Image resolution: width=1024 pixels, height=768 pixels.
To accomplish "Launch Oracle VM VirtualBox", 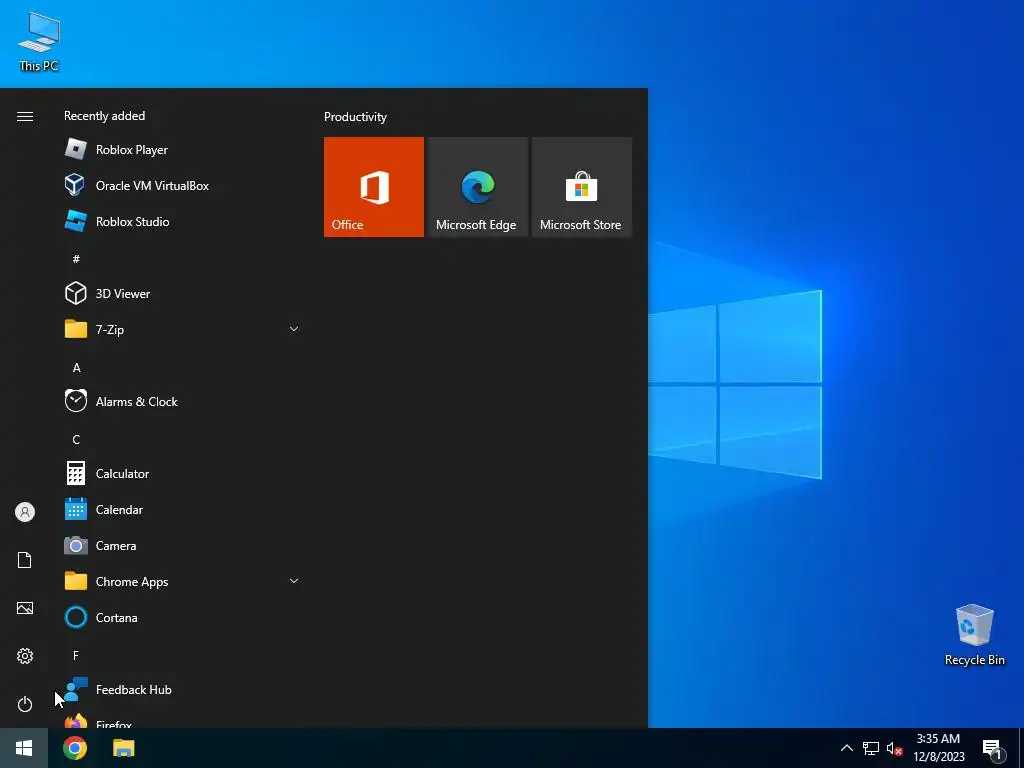I will coord(182,185).
